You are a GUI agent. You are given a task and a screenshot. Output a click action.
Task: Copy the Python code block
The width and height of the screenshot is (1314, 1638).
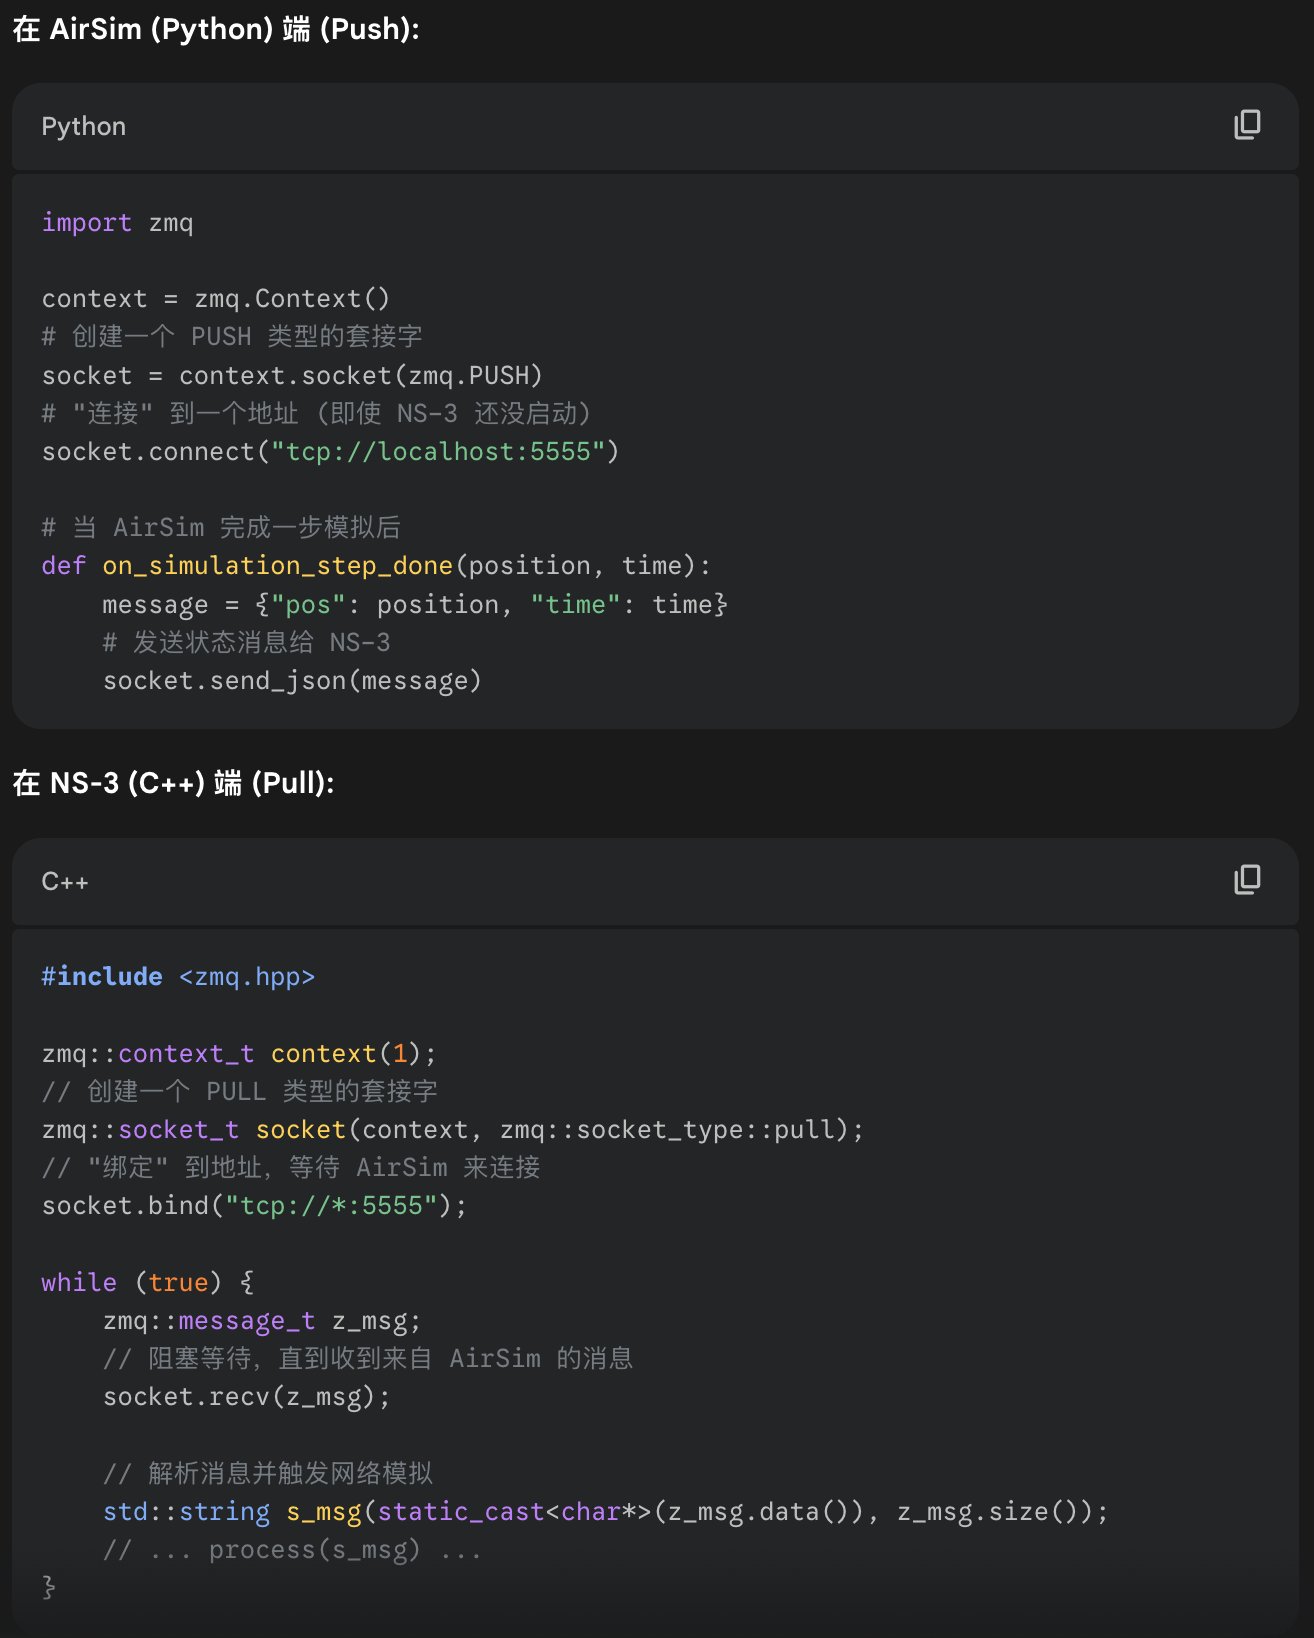pyautogui.click(x=1247, y=125)
